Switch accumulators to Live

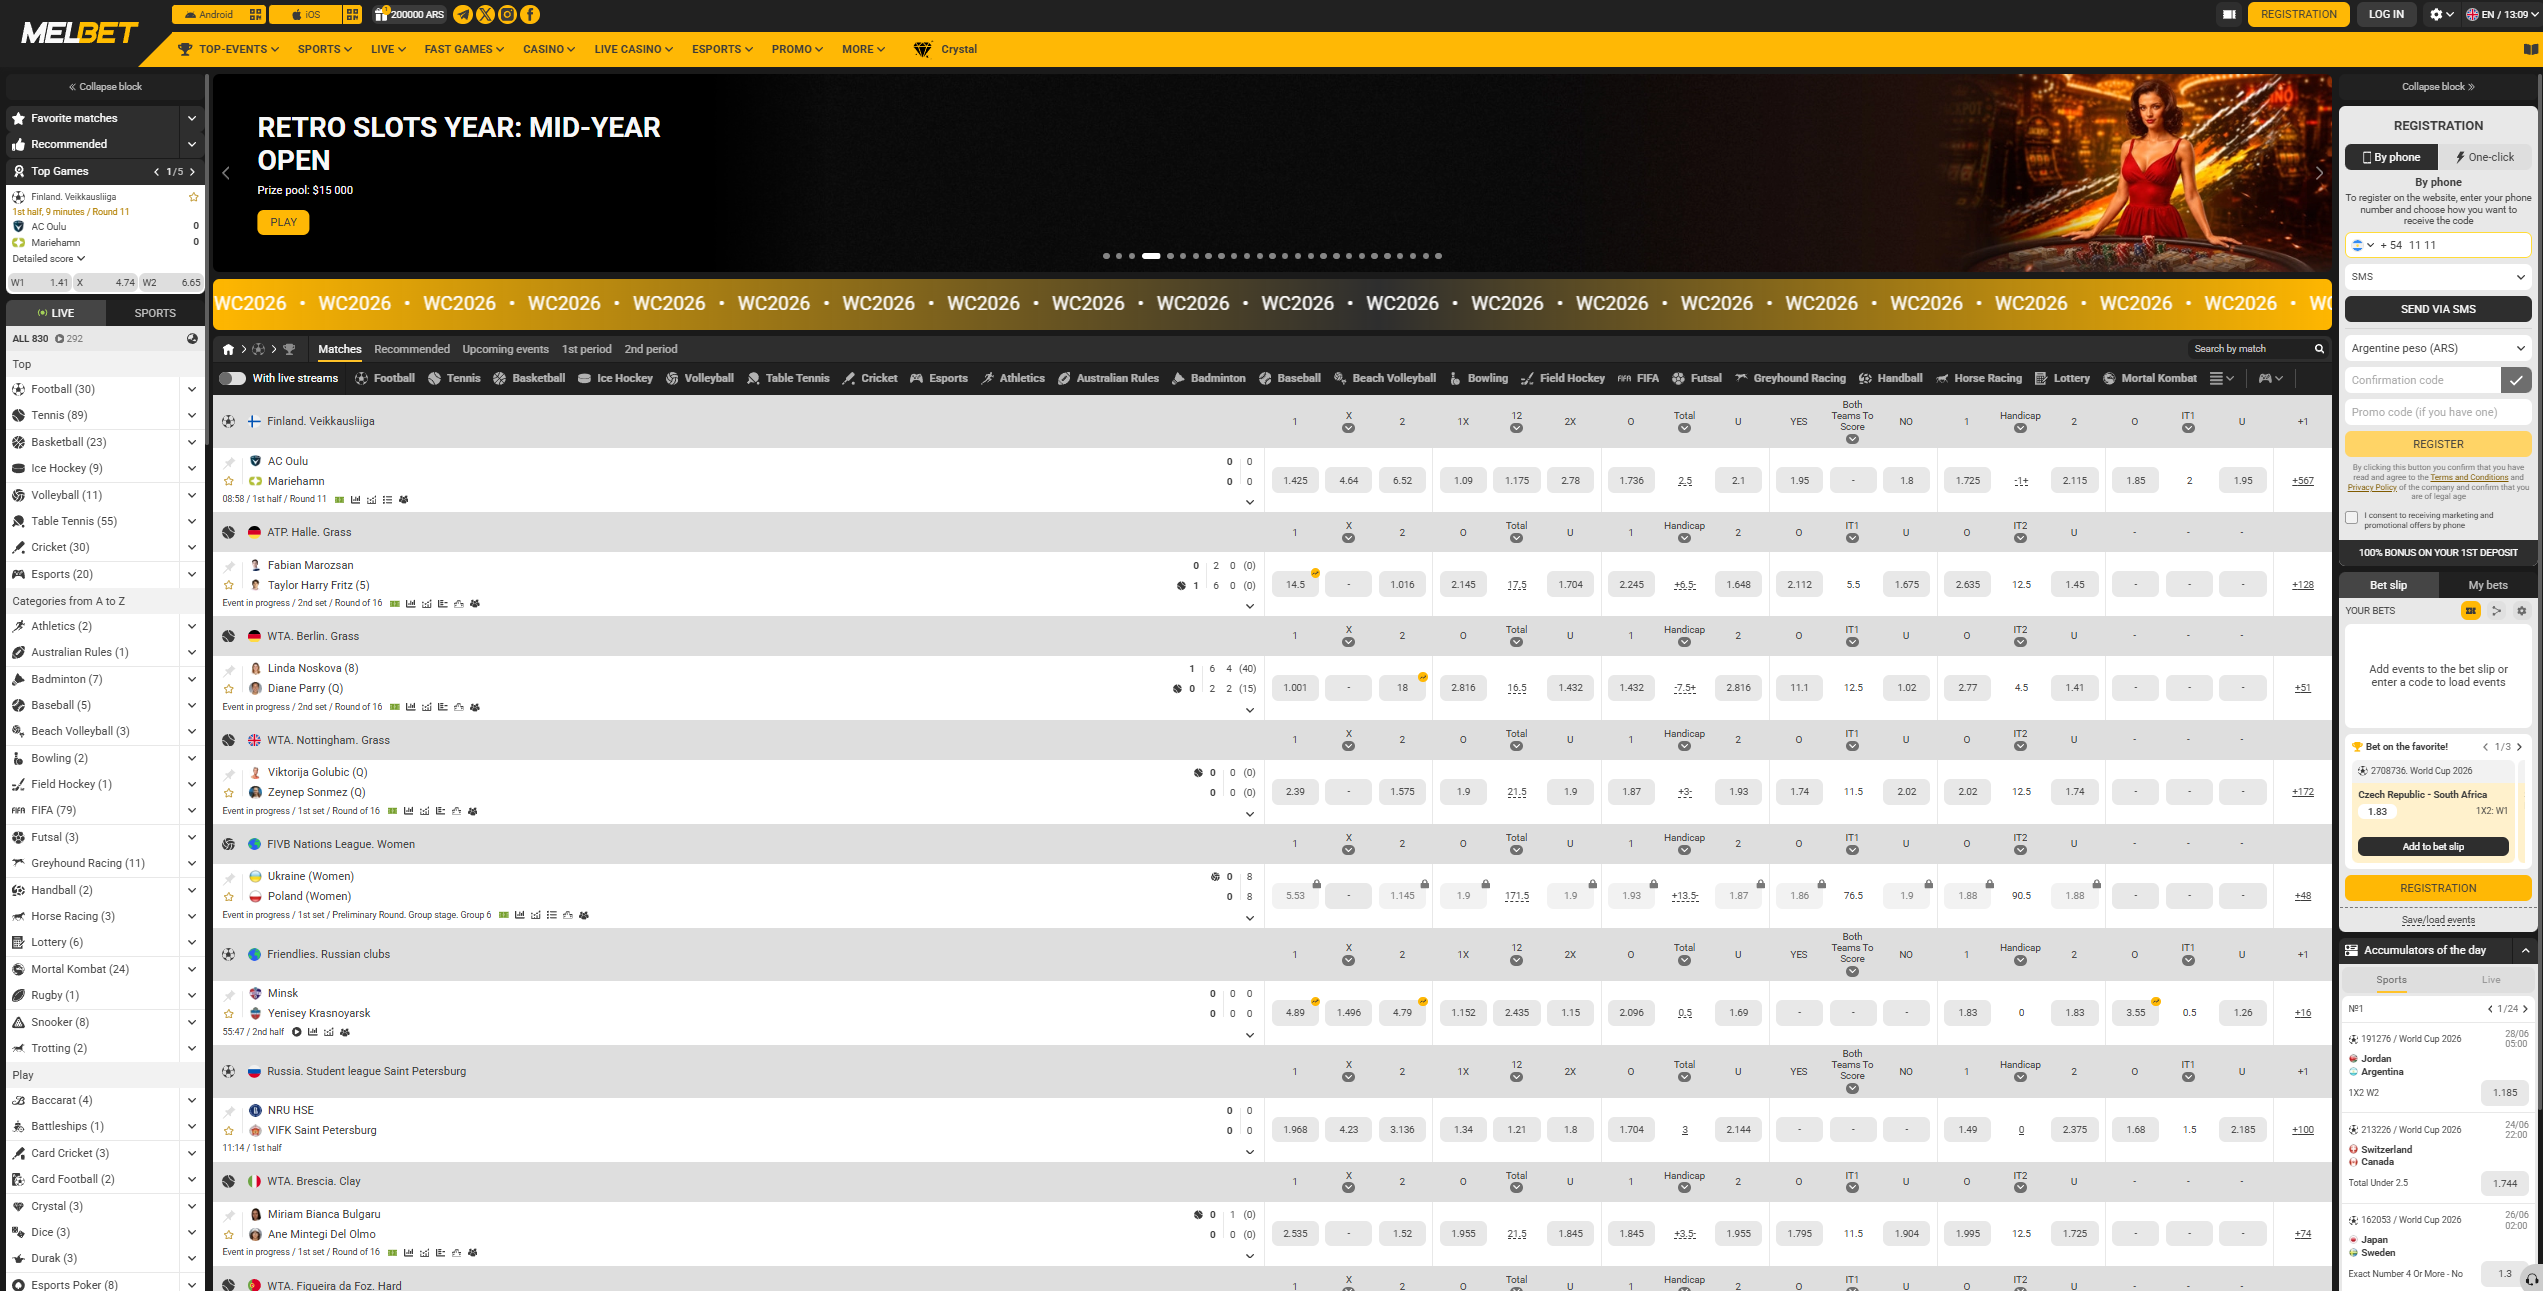(x=2490, y=980)
